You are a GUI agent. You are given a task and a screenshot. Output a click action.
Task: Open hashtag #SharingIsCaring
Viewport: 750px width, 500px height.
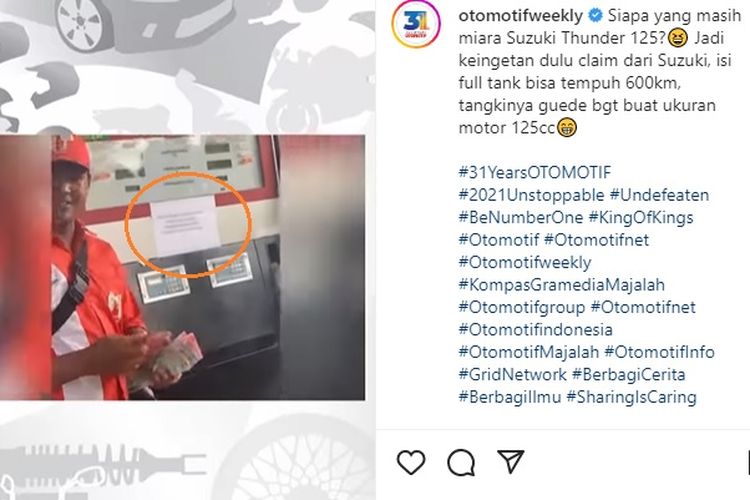click(x=631, y=397)
